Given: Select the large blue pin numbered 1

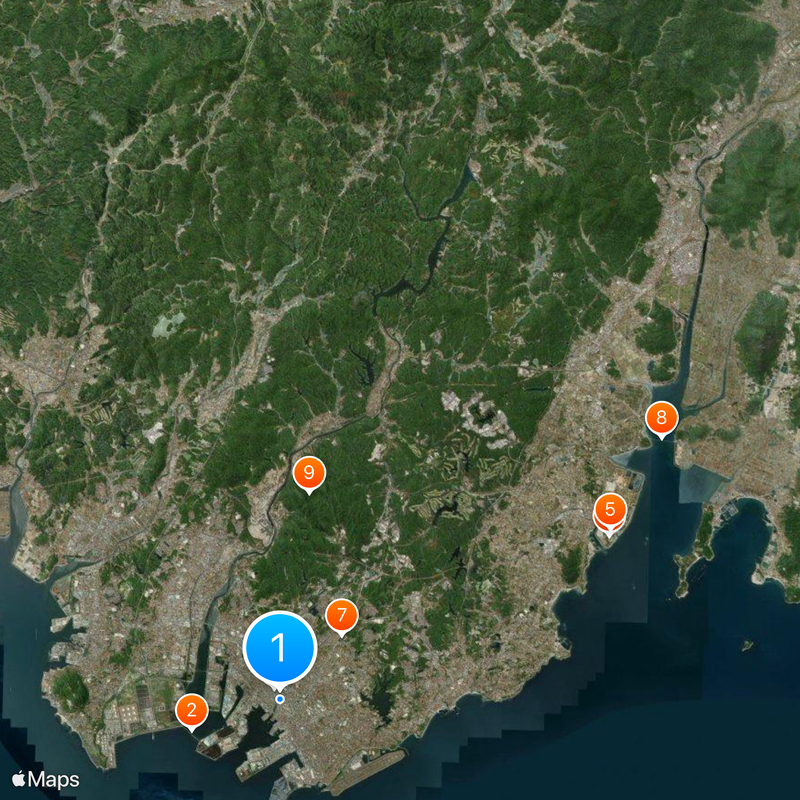Looking at the screenshot, I should (x=280, y=647).
